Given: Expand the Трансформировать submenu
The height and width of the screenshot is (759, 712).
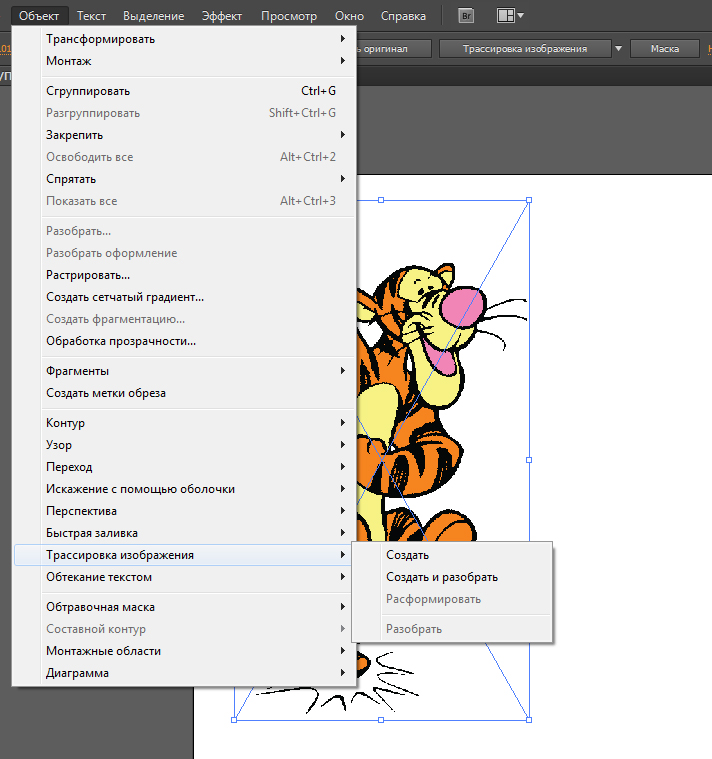Looking at the screenshot, I should click(185, 39).
